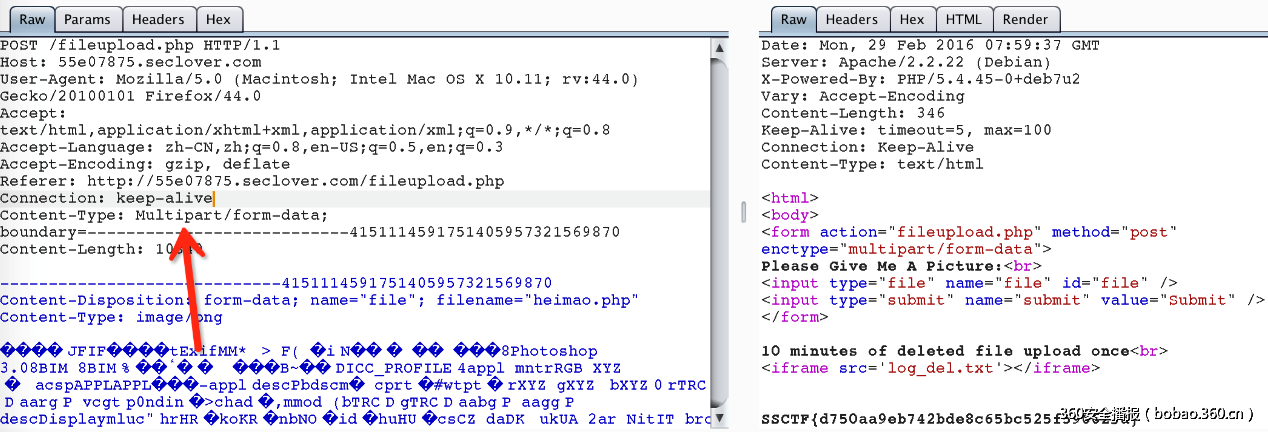The height and width of the screenshot is (432, 1268).
Task: Click the Multipart/form-data Content-Type value
Action: pyautogui.click(x=231, y=215)
